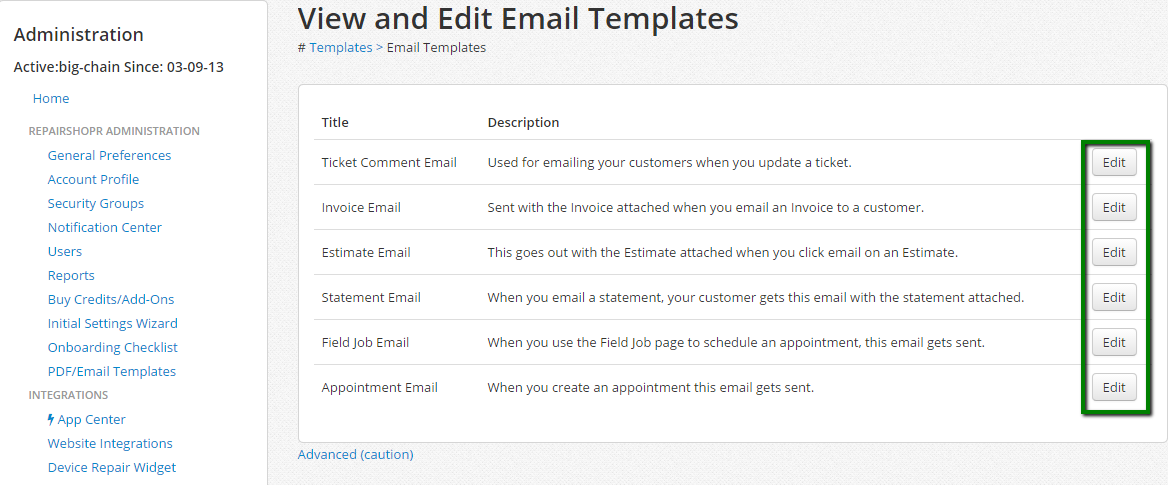Open Reports from the sidebar
1168x485 pixels.
[71, 276]
